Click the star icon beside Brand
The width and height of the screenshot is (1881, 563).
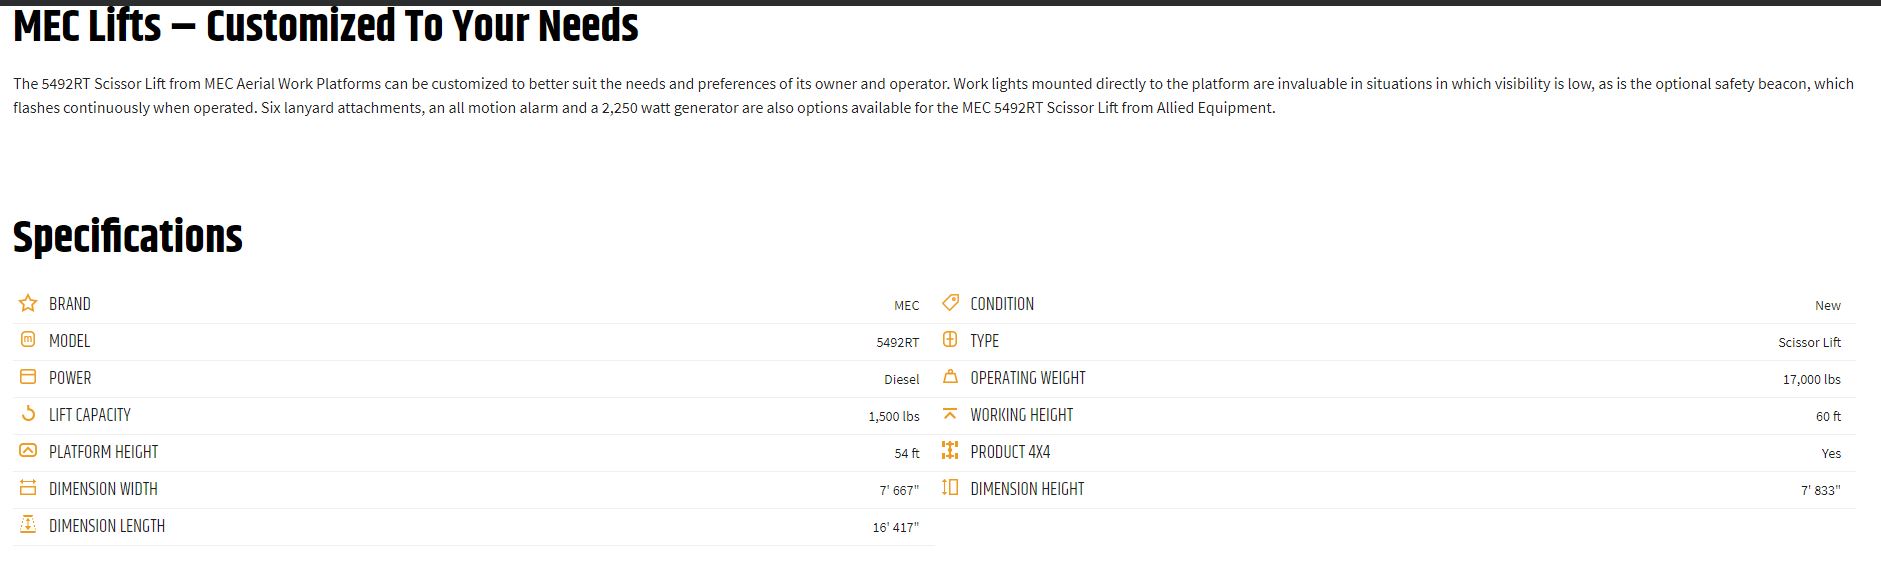(28, 303)
